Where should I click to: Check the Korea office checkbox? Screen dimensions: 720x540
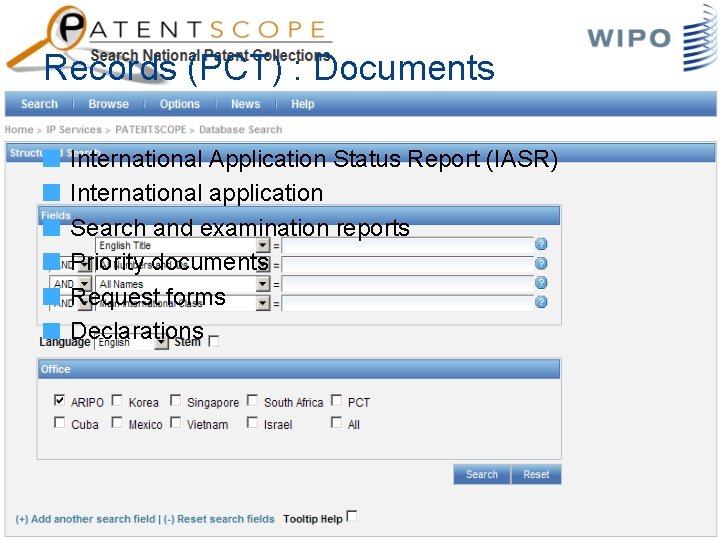[x=118, y=400]
